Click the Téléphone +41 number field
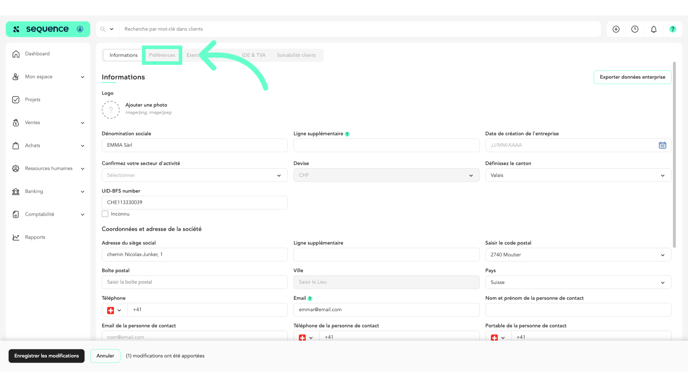Image resolution: width=688 pixels, height=387 pixels. tap(207, 310)
